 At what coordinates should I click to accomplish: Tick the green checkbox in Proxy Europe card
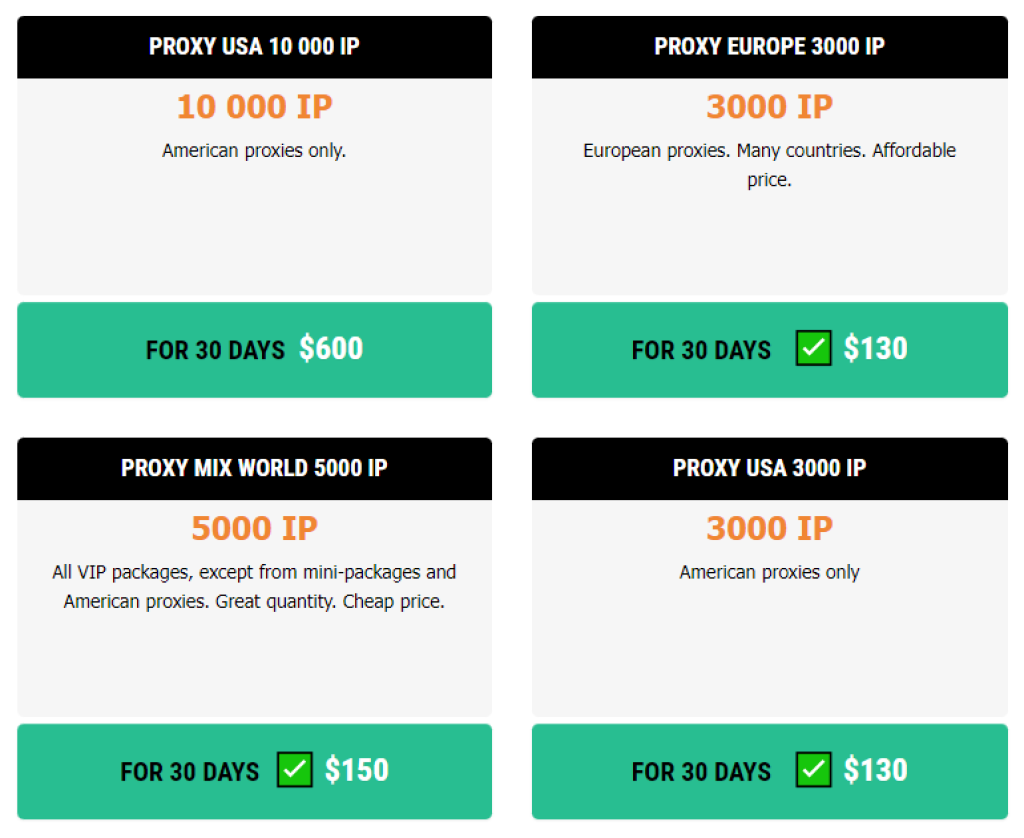click(813, 349)
